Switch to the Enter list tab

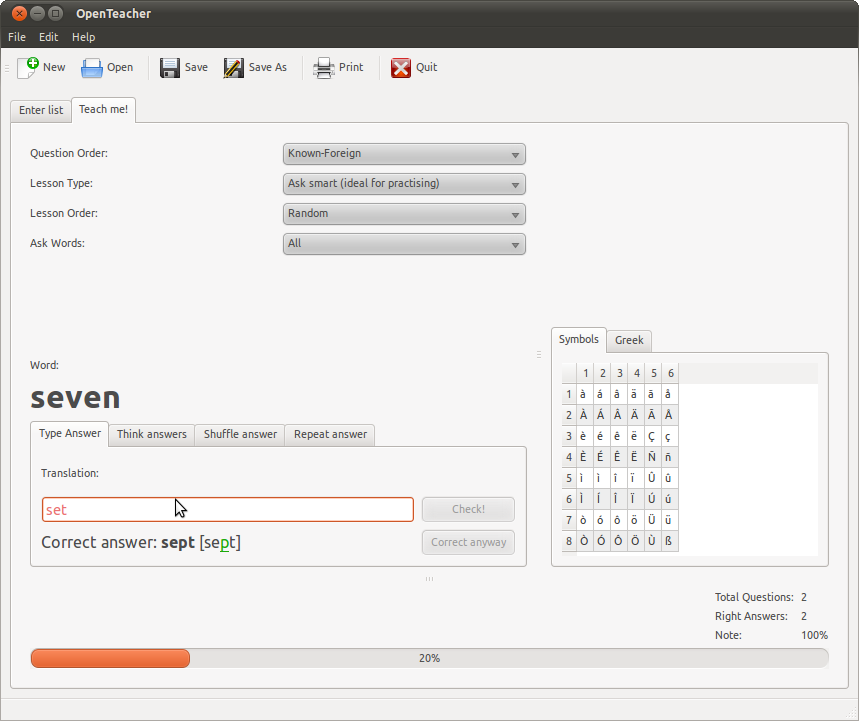pos(41,110)
